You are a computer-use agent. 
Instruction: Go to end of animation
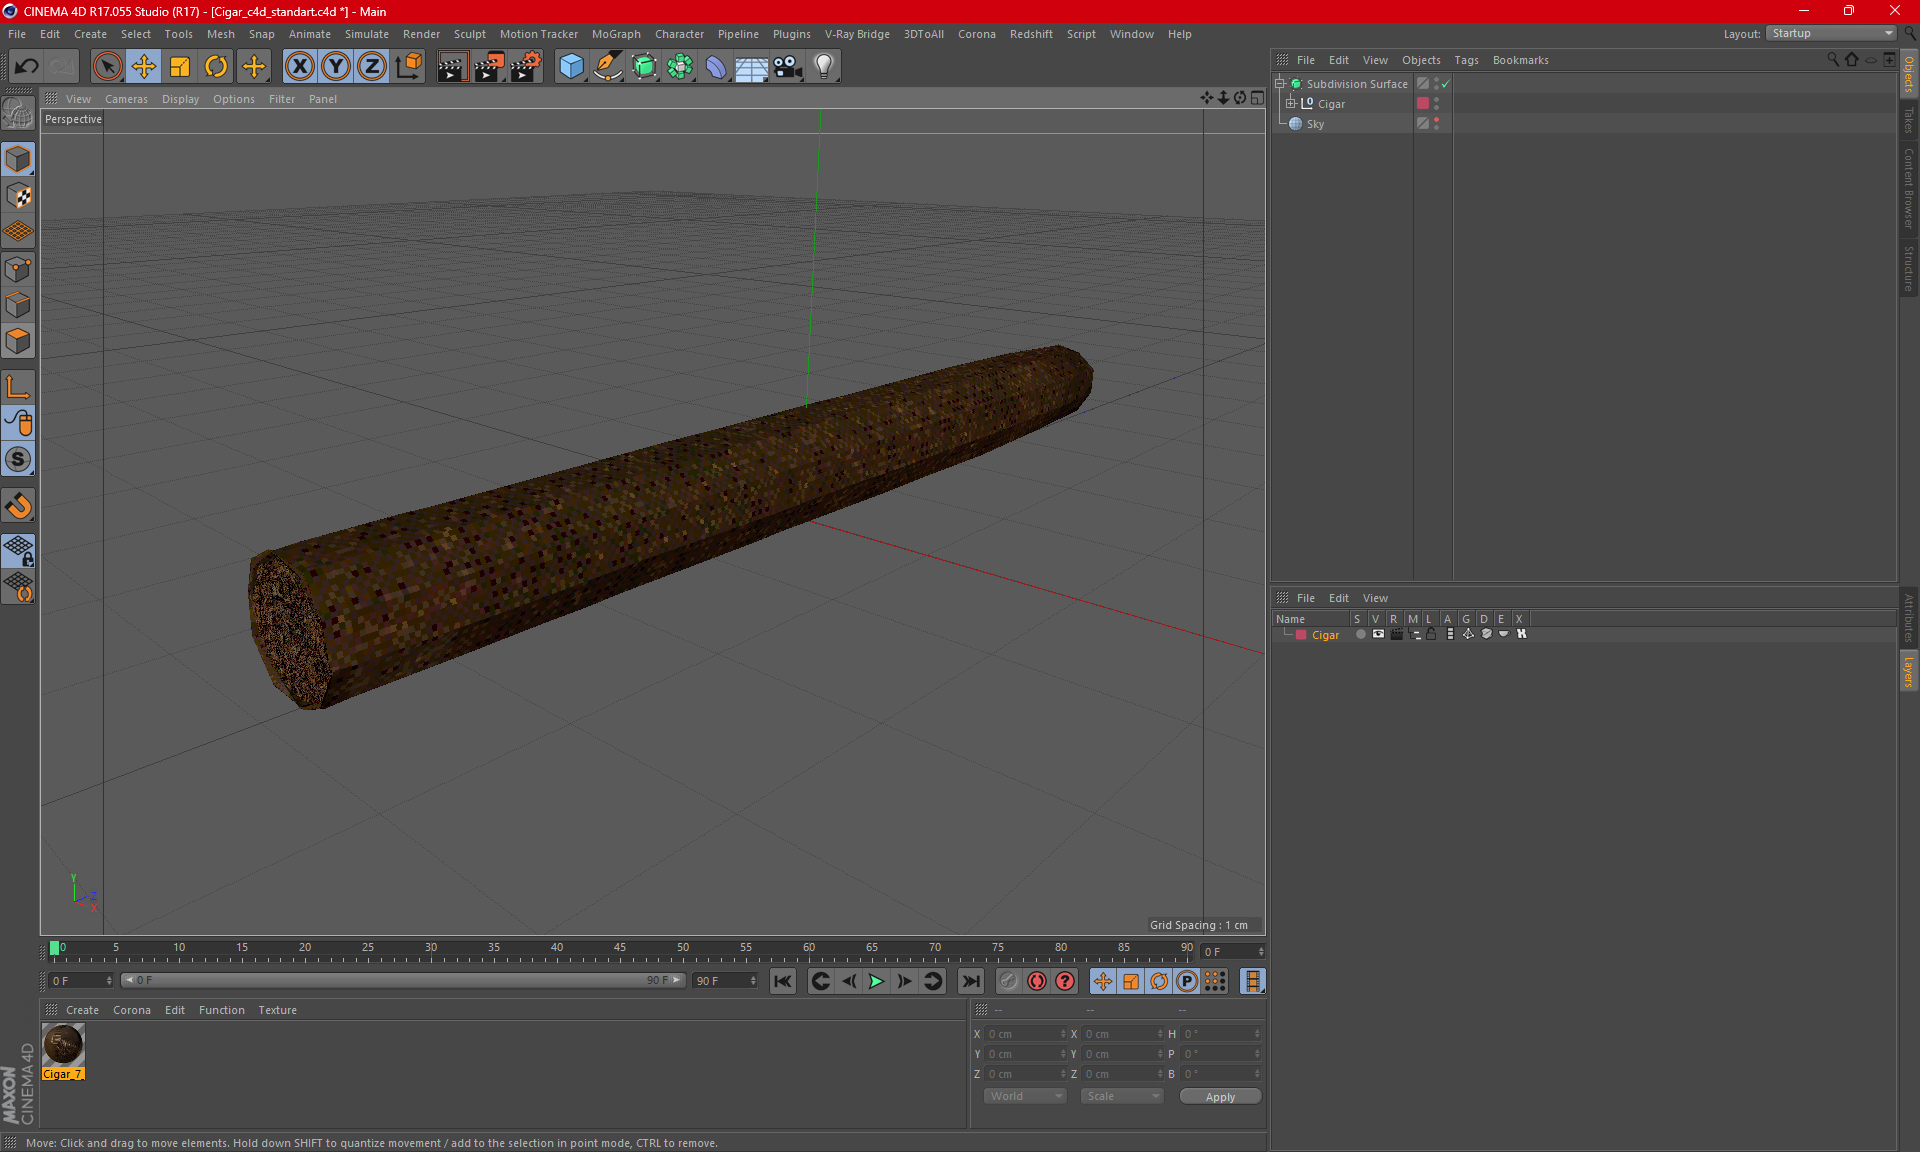pyautogui.click(x=970, y=981)
